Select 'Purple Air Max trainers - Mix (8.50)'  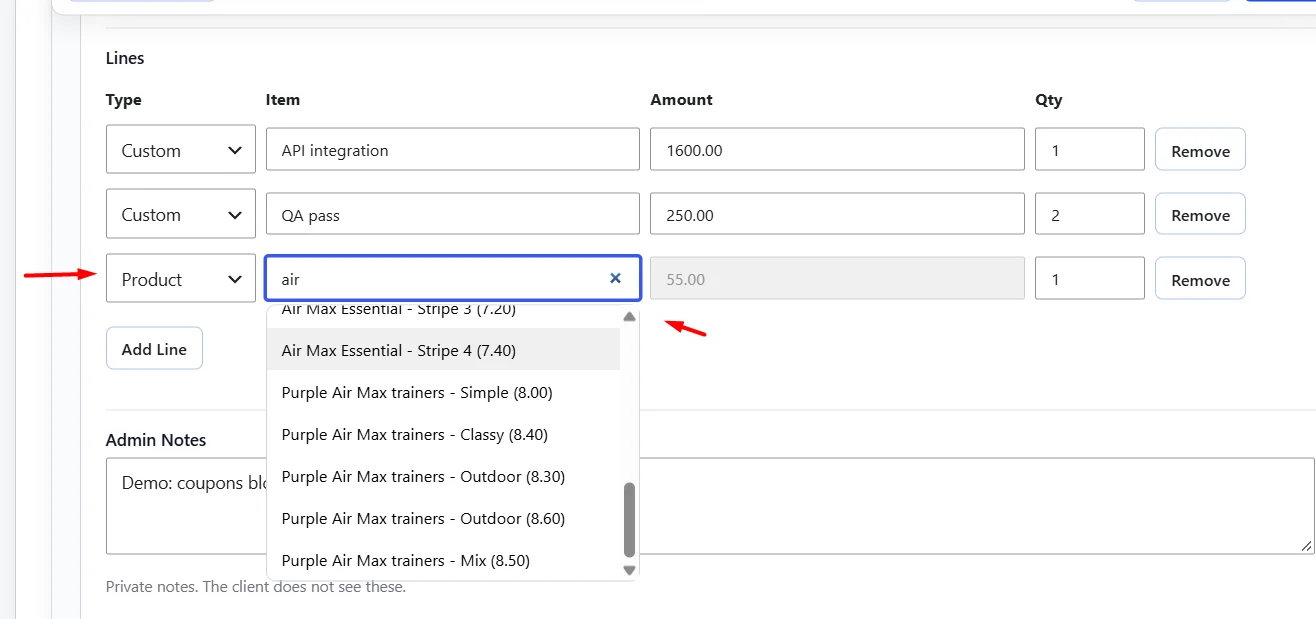tap(444, 560)
